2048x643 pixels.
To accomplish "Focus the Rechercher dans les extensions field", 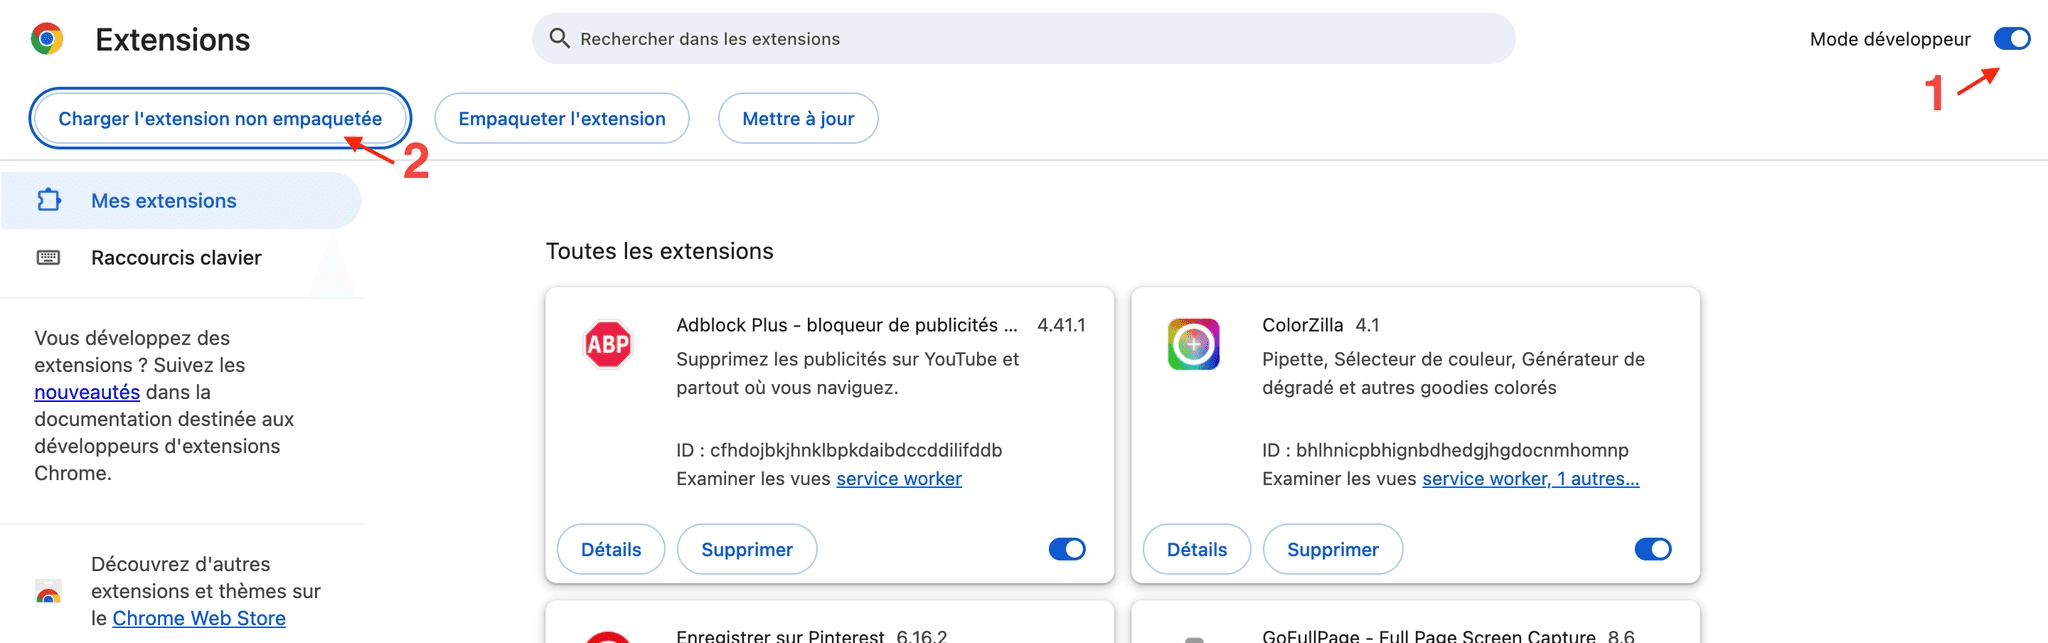I will coord(1024,39).
